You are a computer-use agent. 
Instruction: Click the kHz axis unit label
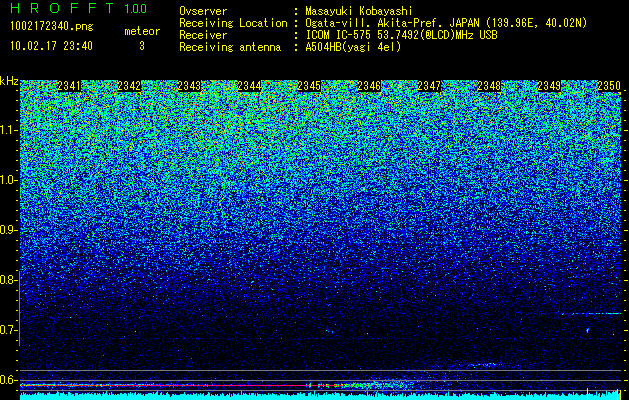coord(9,81)
